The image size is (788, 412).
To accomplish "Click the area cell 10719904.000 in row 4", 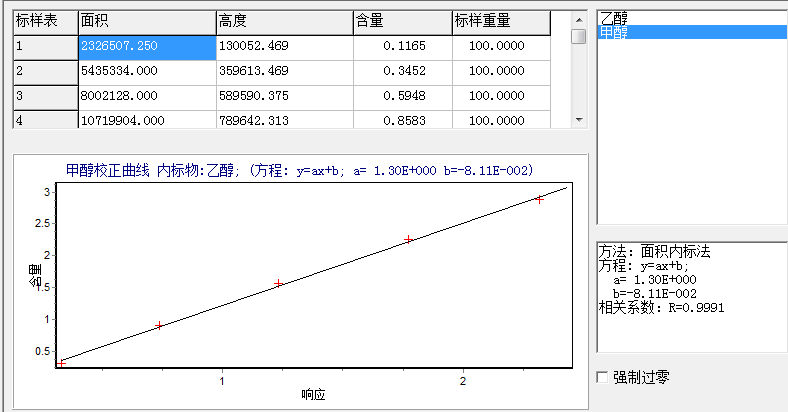I will pyautogui.click(x=145, y=121).
